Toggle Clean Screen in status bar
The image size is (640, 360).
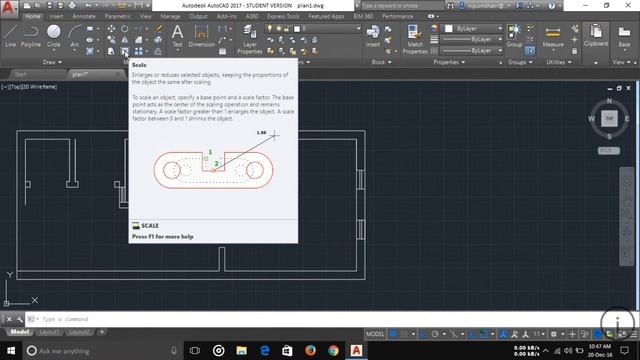[x=622, y=334]
